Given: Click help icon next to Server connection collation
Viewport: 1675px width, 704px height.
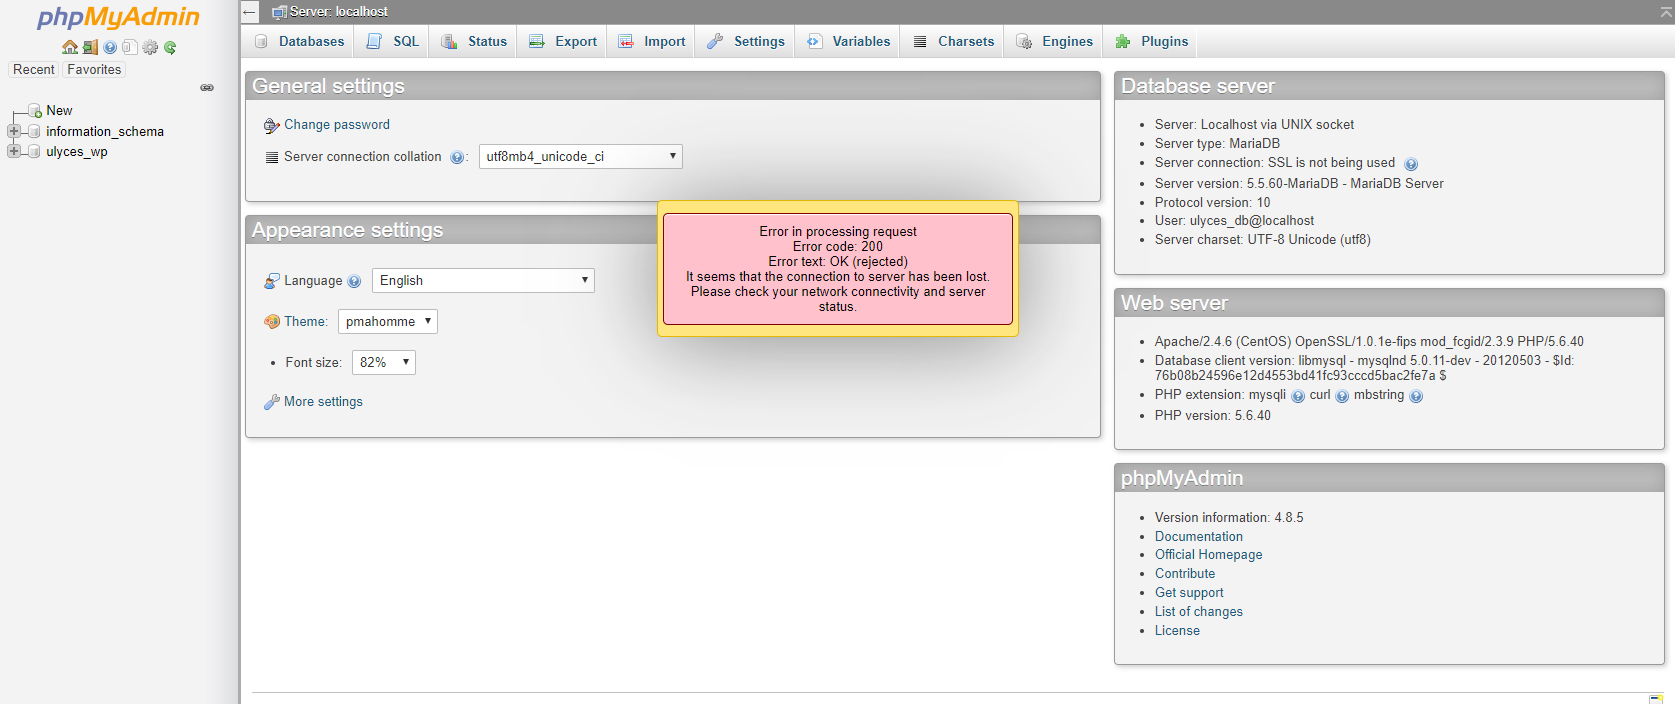Looking at the screenshot, I should coord(457,157).
